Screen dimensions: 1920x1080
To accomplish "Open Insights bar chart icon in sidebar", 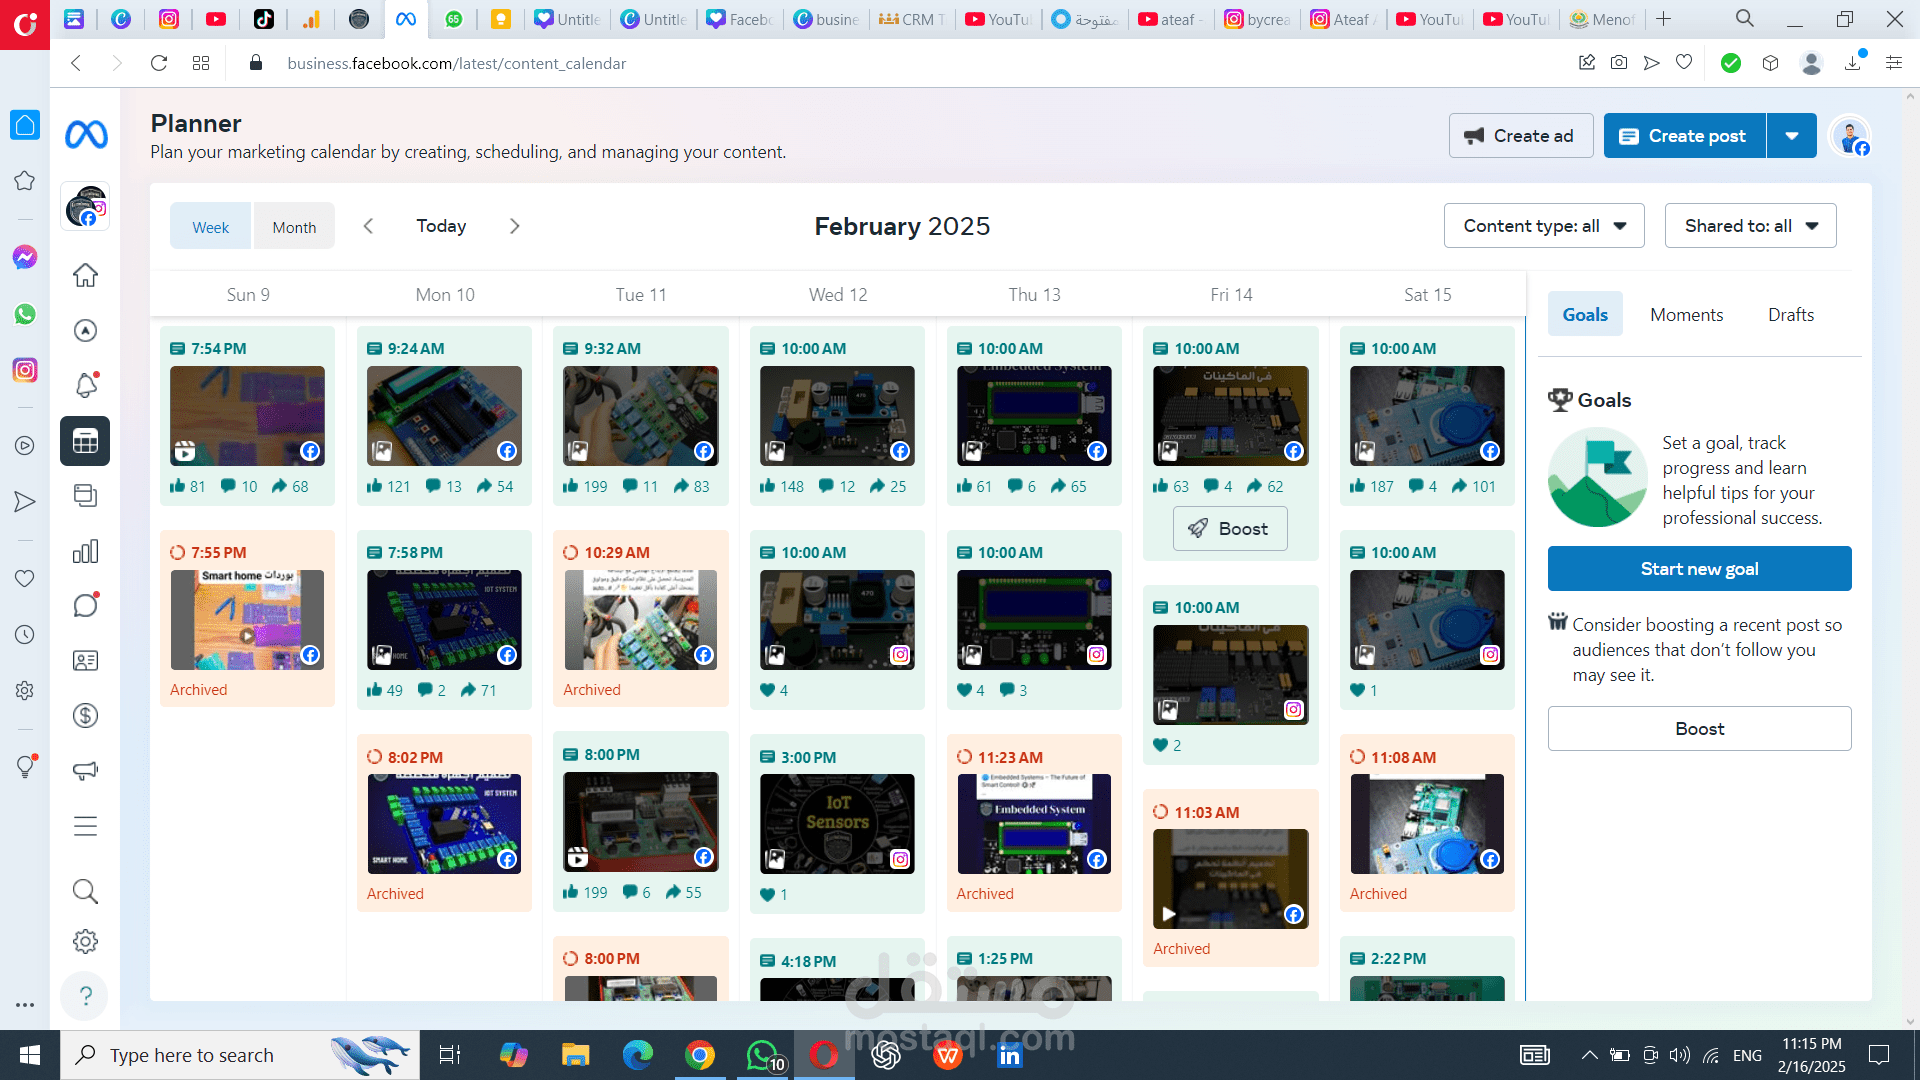I will pos(85,551).
